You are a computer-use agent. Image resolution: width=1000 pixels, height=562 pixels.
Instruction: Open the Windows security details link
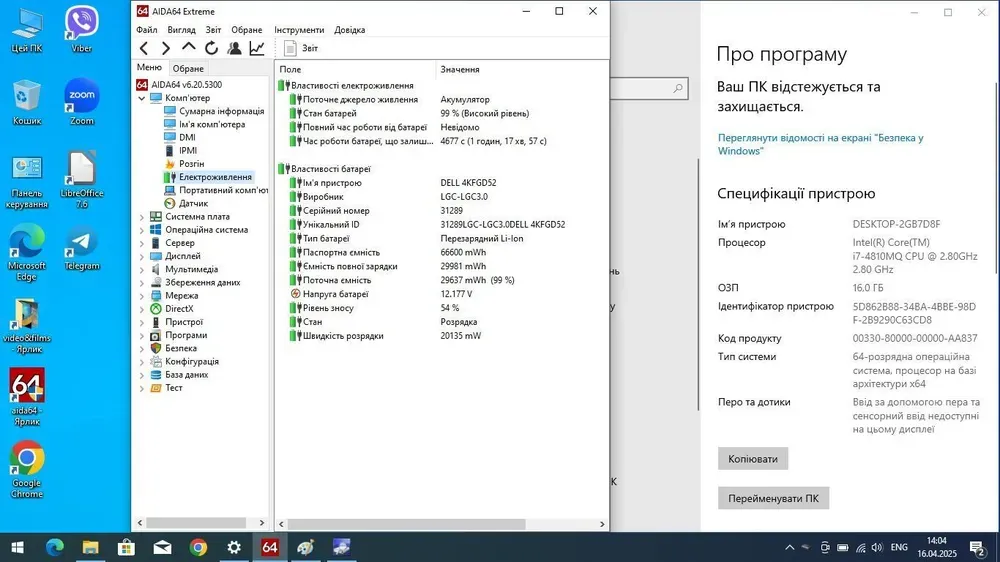point(820,144)
